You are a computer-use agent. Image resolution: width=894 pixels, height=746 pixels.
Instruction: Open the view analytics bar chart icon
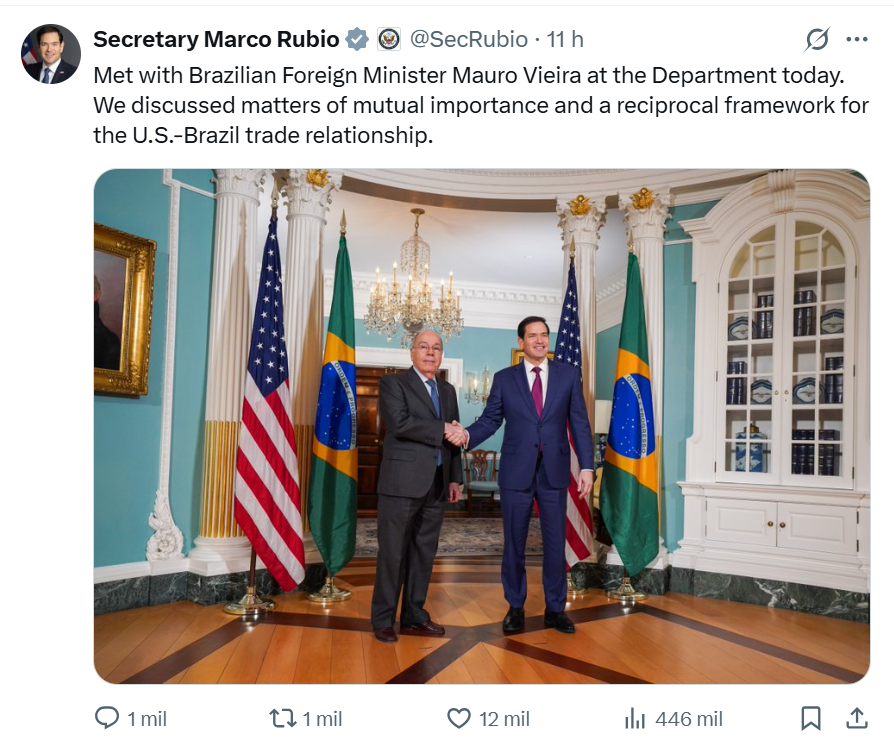tap(635, 718)
